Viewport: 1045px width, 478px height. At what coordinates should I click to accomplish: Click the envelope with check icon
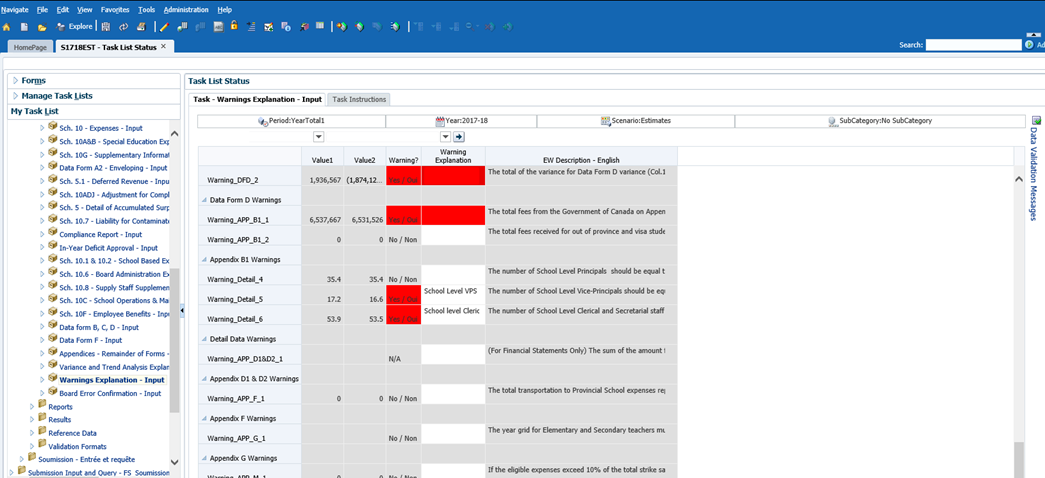[269, 27]
